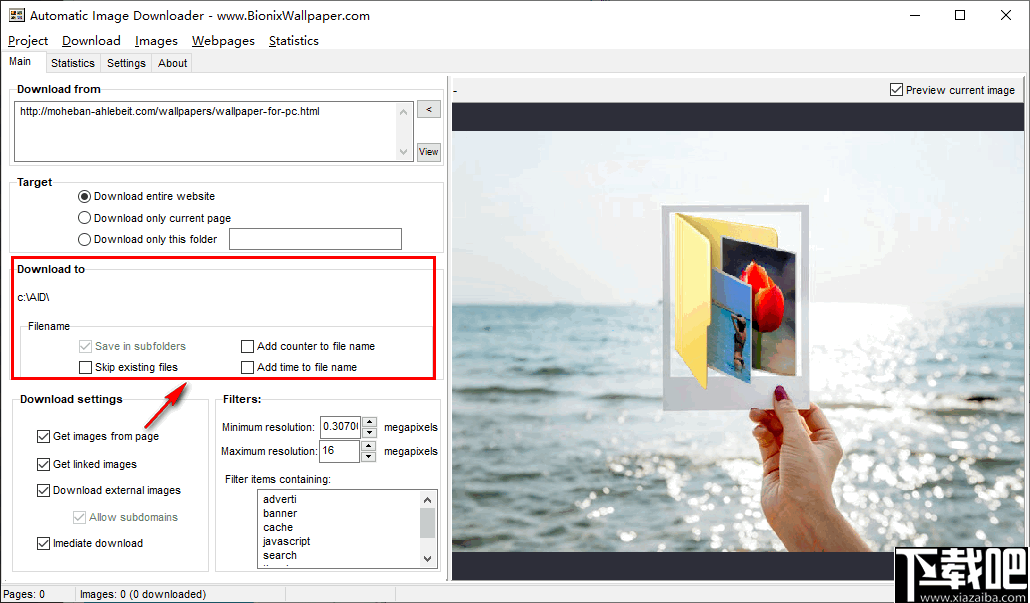Increase Minimum resolution using the up arrow

(369, 422)
